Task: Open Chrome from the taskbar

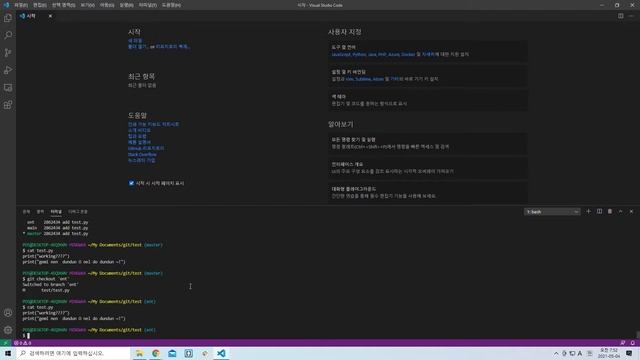Action: pos(156,353)
